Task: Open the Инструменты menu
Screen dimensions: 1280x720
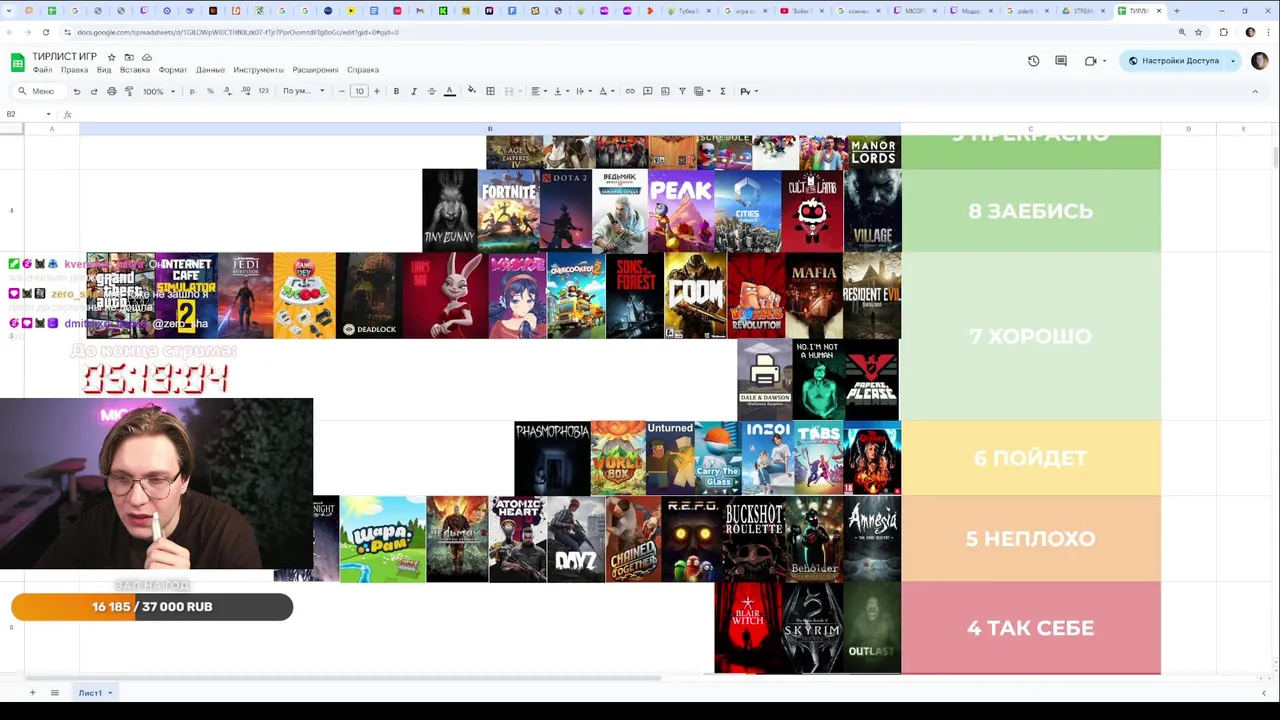Action: 259,70
